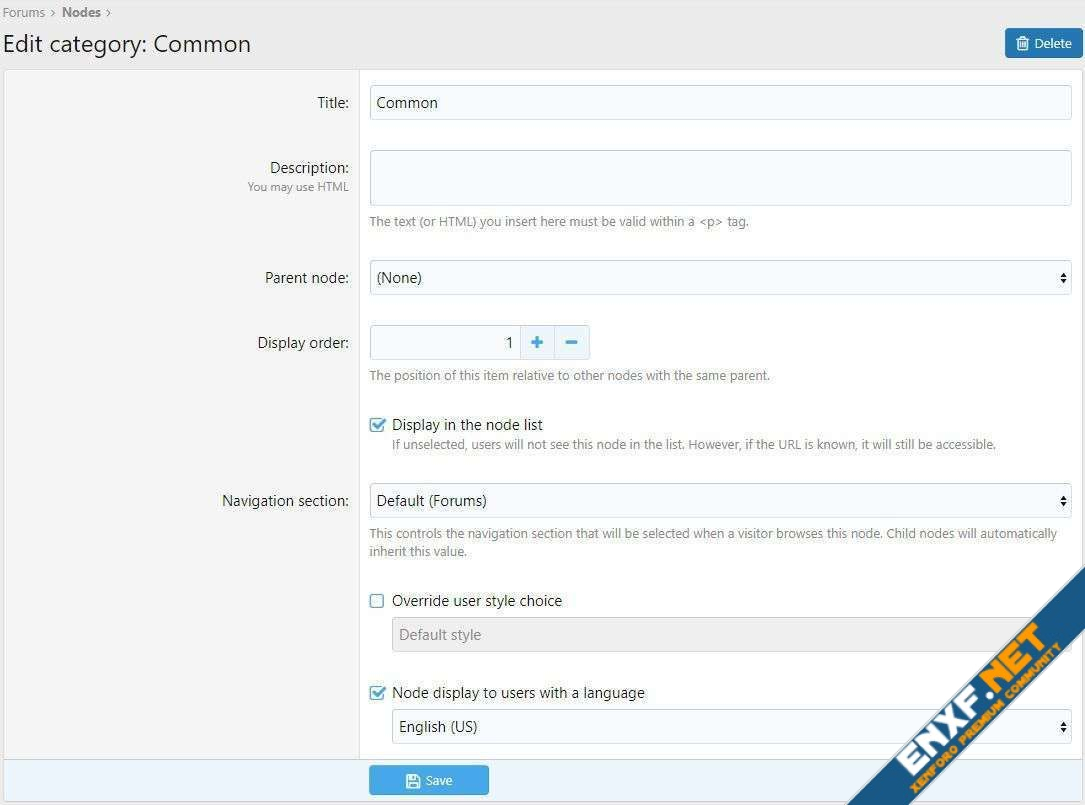Click the Edit category: Common heading
This screenshot has height=805, width=1085.
point(127,44)
